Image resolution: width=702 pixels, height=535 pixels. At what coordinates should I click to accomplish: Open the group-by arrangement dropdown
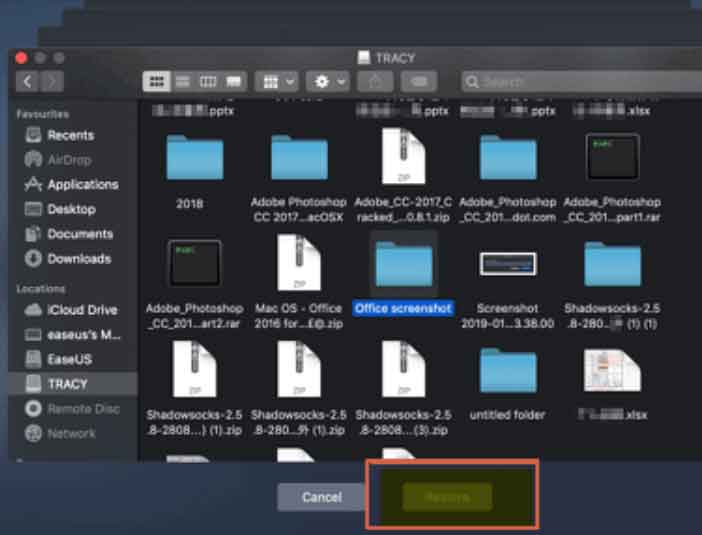pos(277,81)
